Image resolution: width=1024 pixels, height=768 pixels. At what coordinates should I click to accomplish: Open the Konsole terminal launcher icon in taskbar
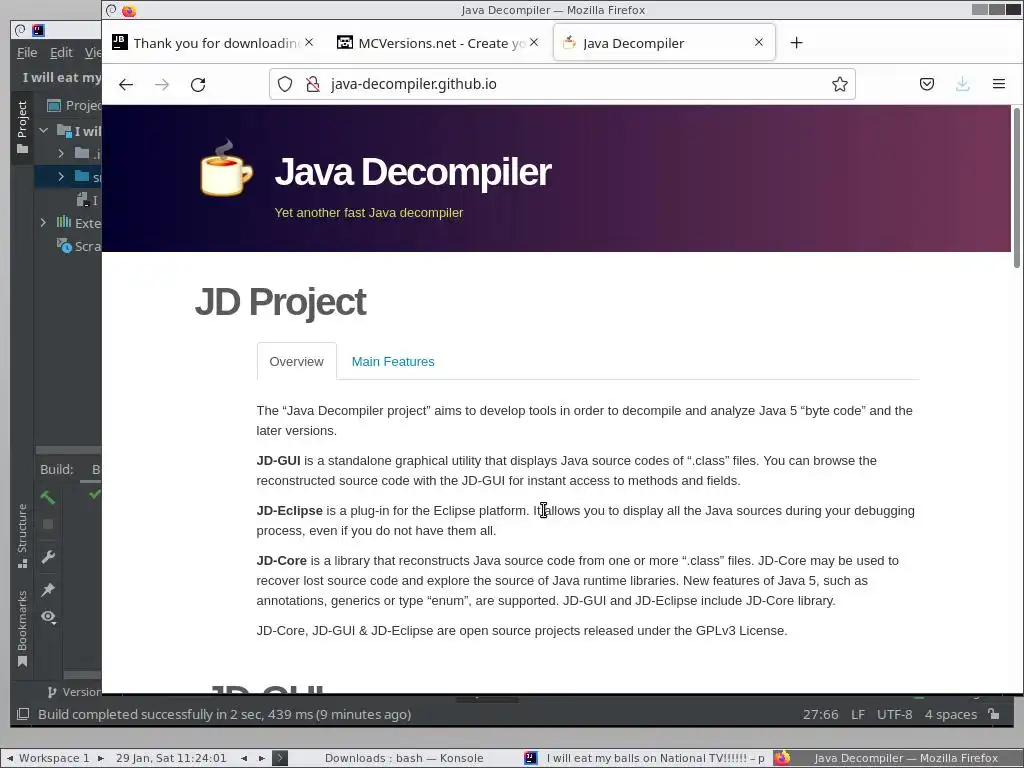pos(280,758)
